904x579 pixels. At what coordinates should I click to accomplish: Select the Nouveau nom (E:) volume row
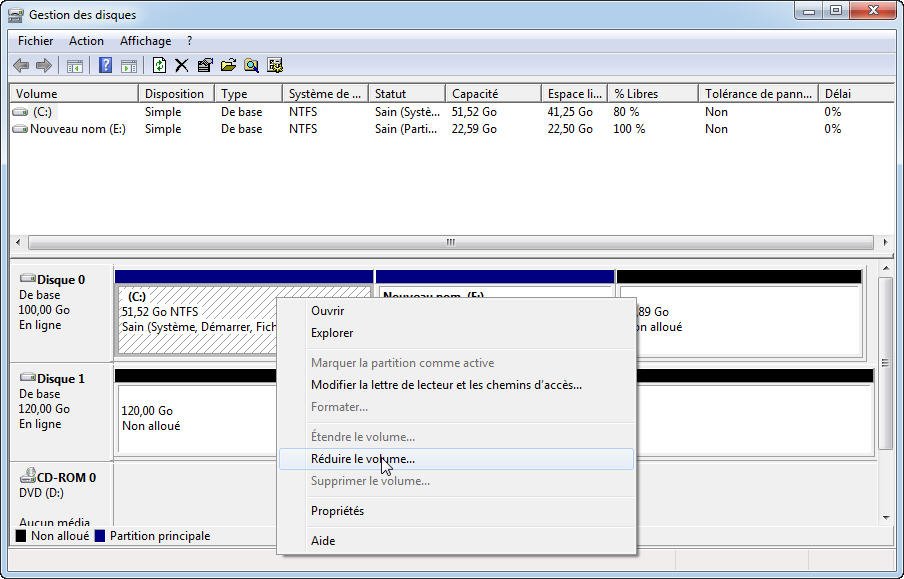pyautogui.click(x=77, y=129)
